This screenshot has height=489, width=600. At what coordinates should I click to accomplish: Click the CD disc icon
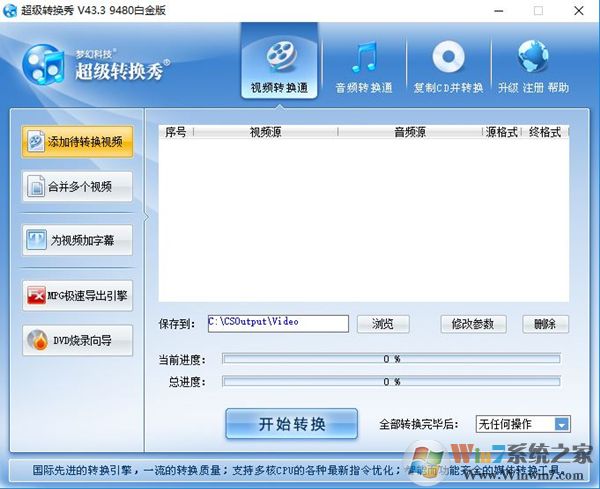pos(448,56)
